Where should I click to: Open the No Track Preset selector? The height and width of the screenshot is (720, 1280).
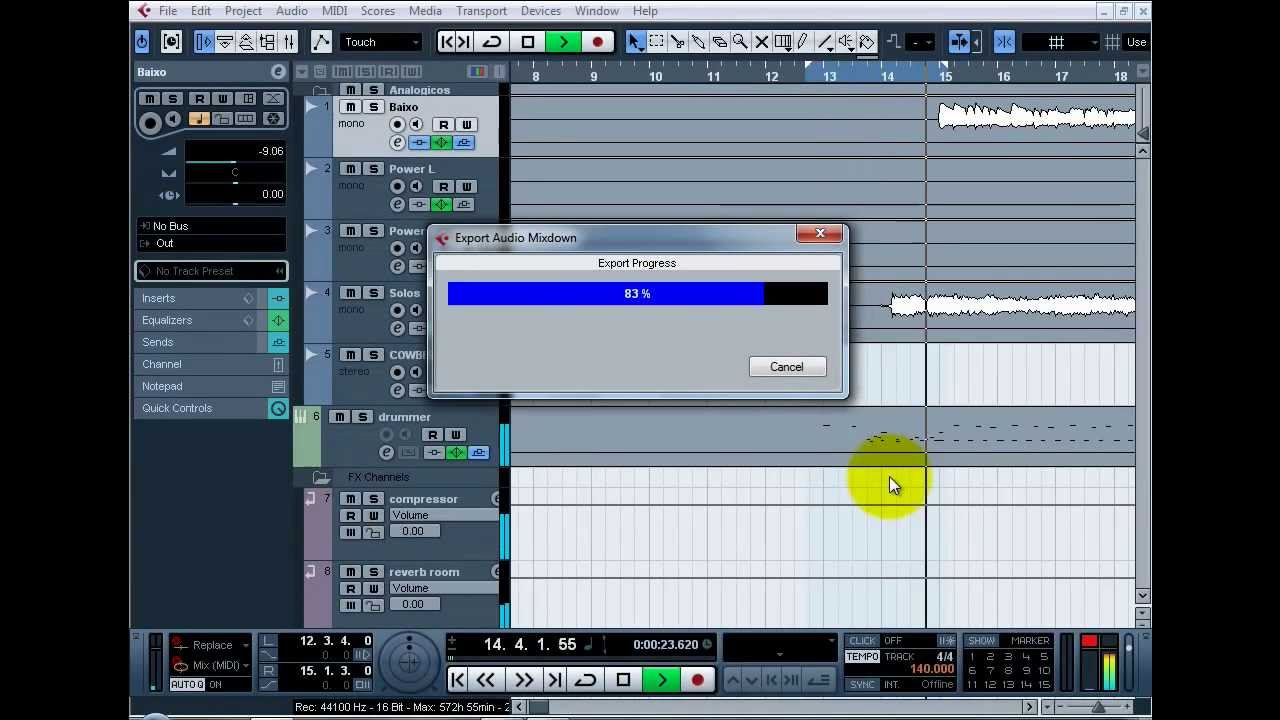pos(211,271)
